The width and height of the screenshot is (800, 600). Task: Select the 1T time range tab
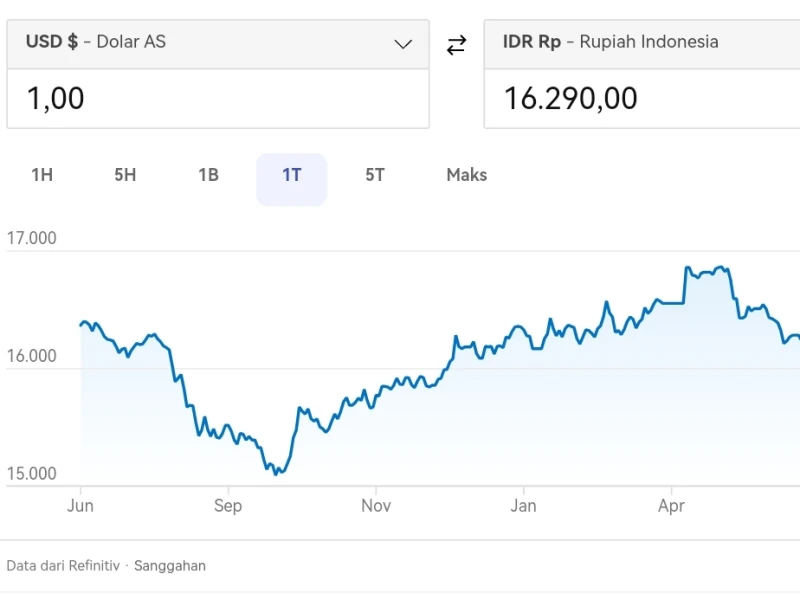[292, 179]
